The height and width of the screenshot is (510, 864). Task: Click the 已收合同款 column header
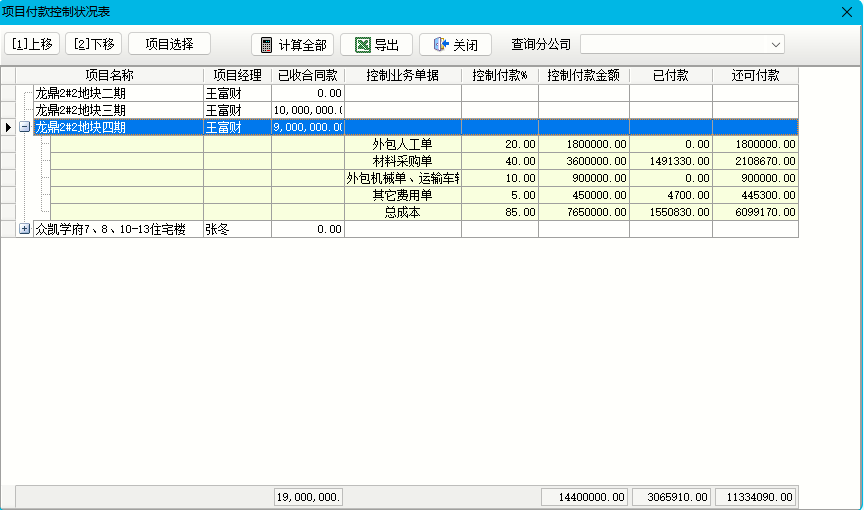(x=307, y=75)
